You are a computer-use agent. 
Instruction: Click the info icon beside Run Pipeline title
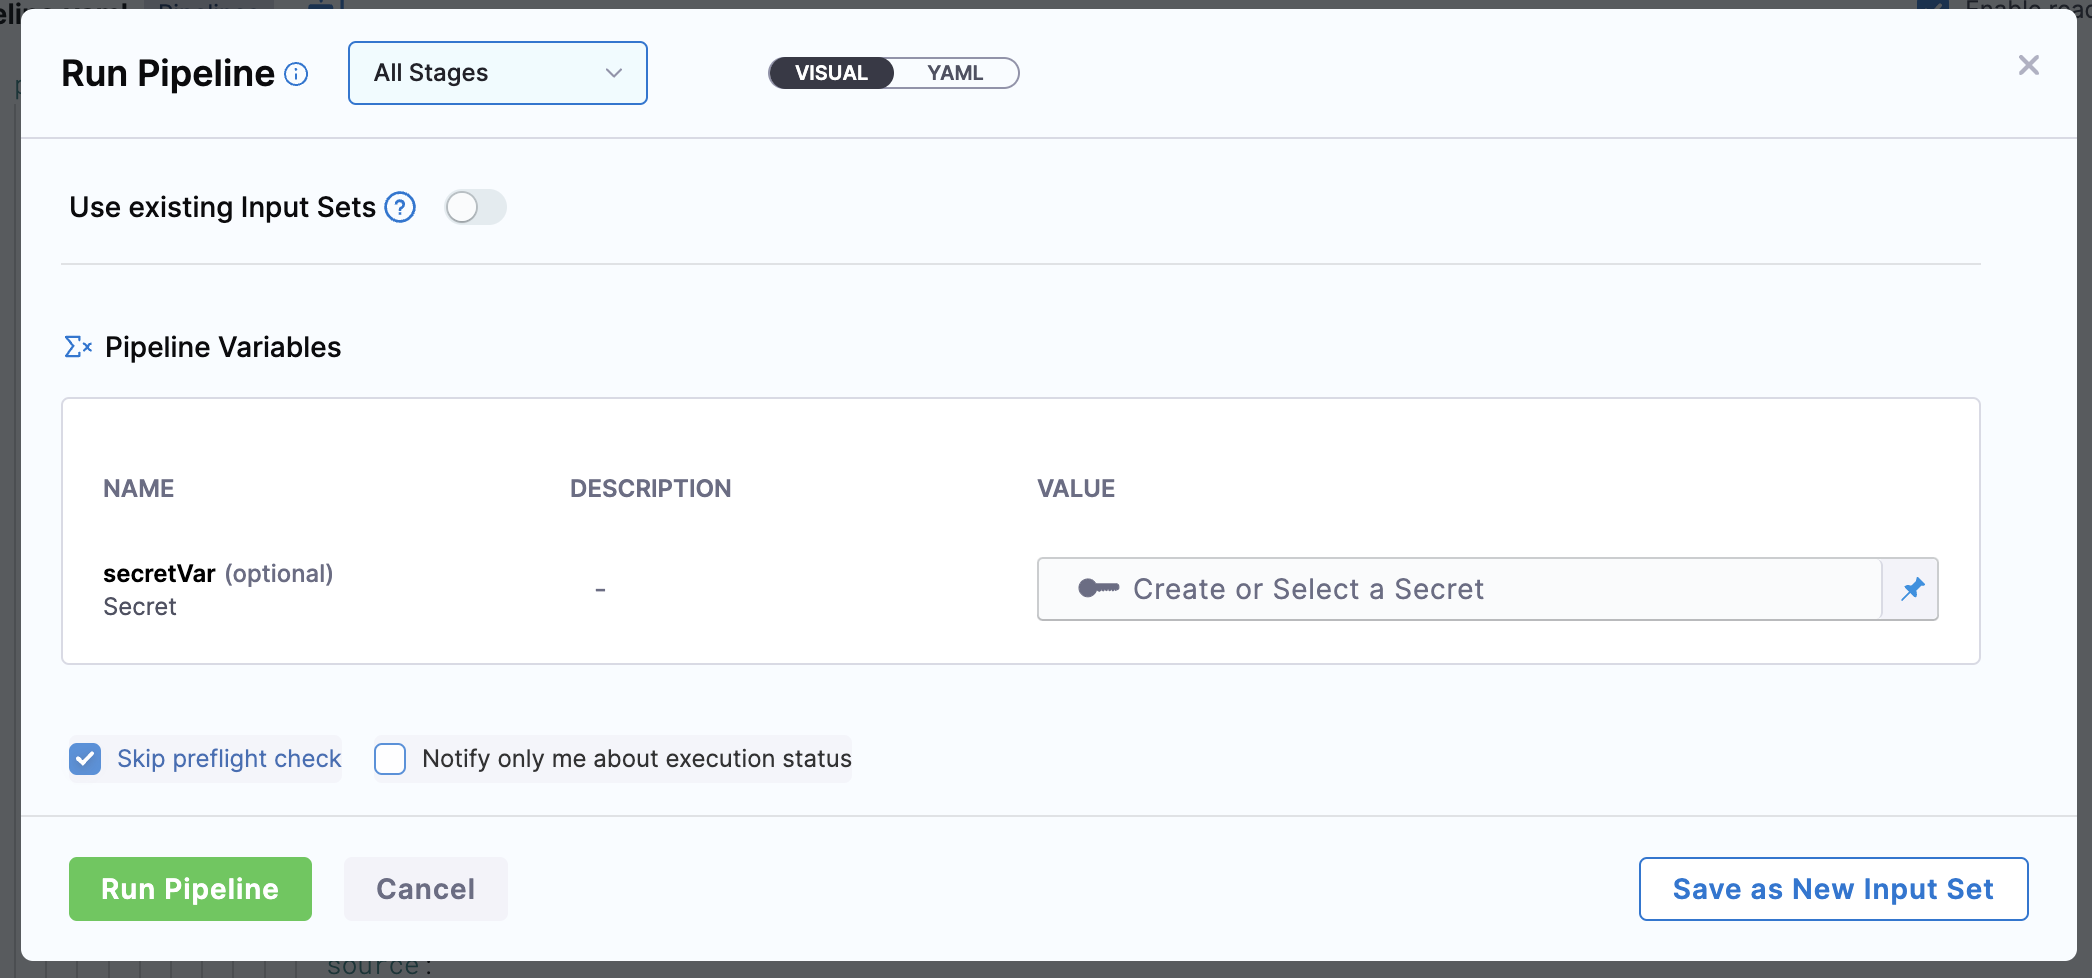pos(296,74)
